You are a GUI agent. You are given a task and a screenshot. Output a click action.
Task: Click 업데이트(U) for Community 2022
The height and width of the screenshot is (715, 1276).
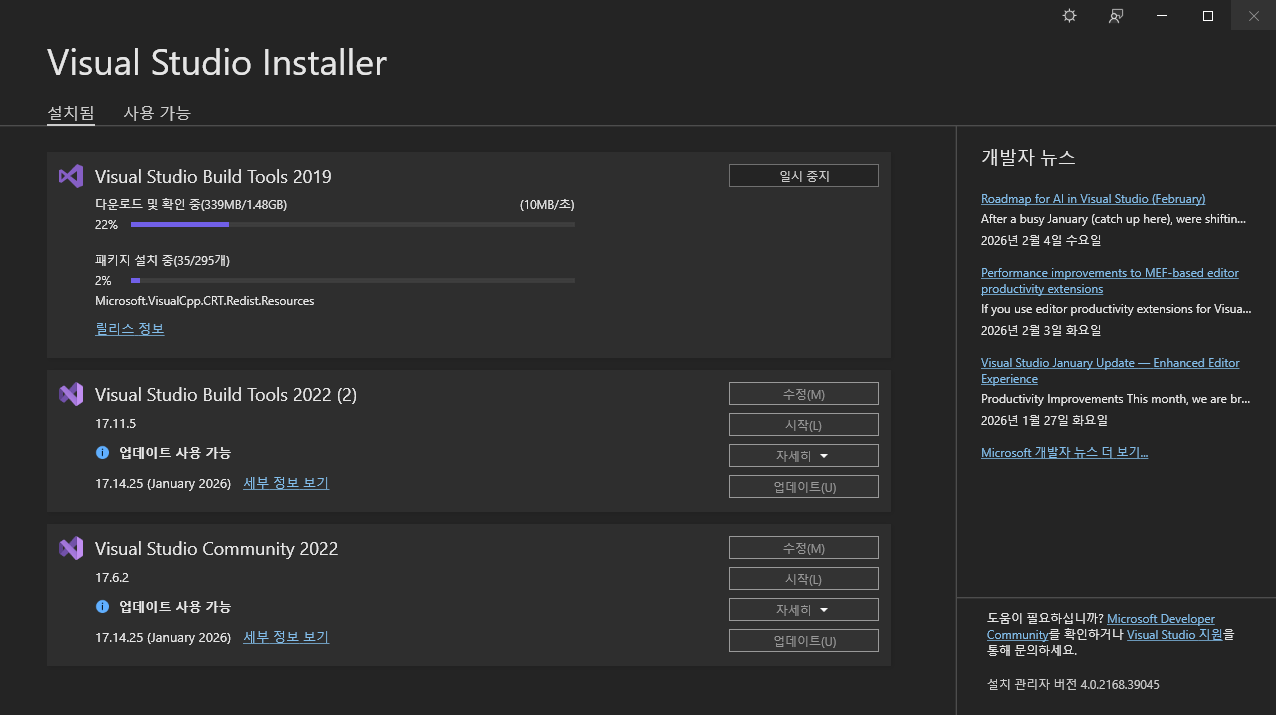point(804,641)
